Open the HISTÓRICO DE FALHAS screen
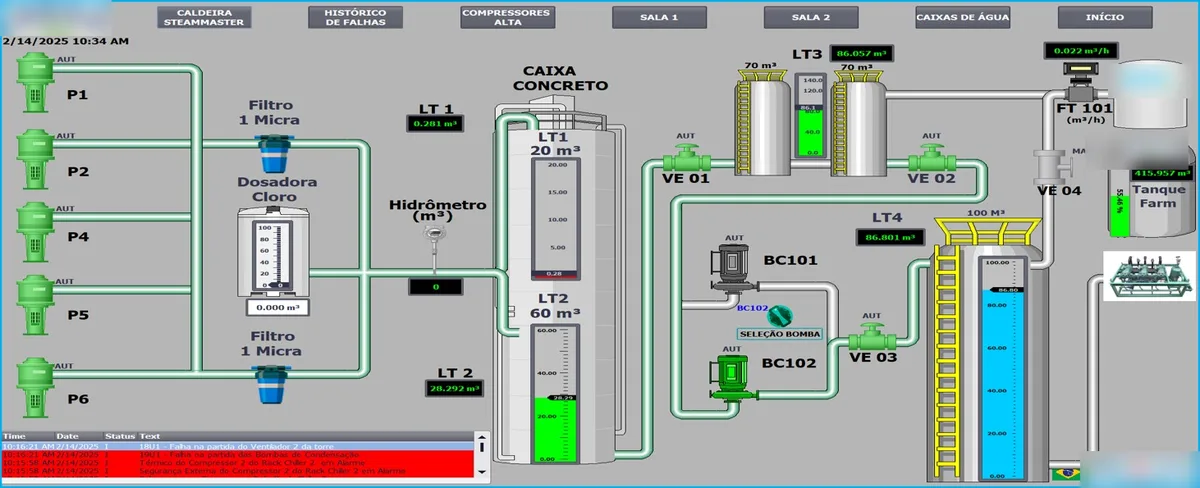Screen dimensions: 1200x488 coord(355,17)
